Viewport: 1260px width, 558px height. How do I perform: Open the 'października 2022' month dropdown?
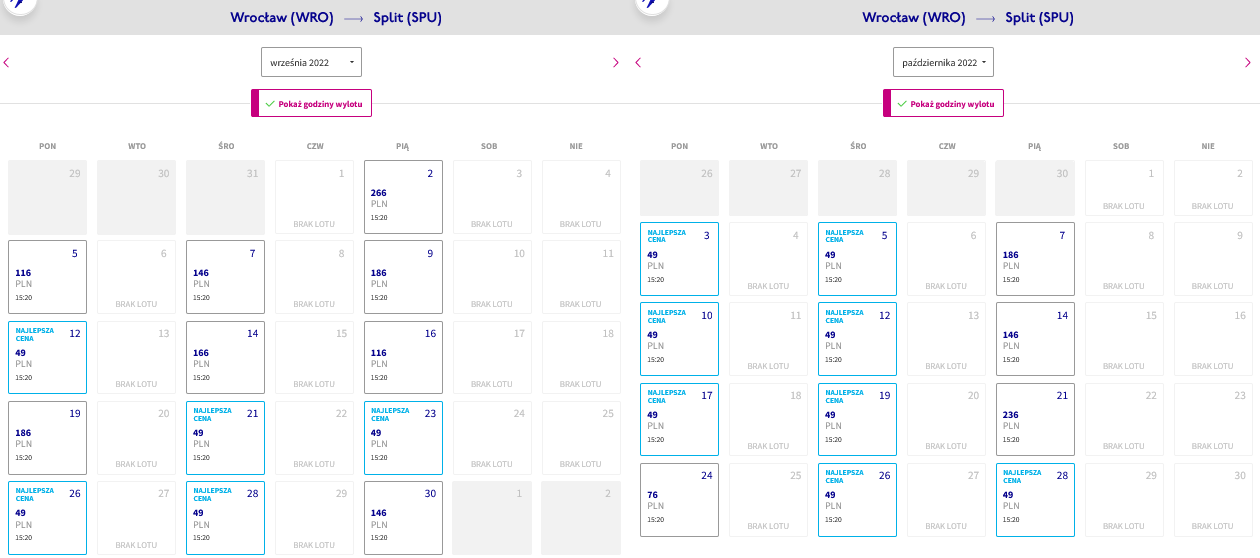pos(943,62)
